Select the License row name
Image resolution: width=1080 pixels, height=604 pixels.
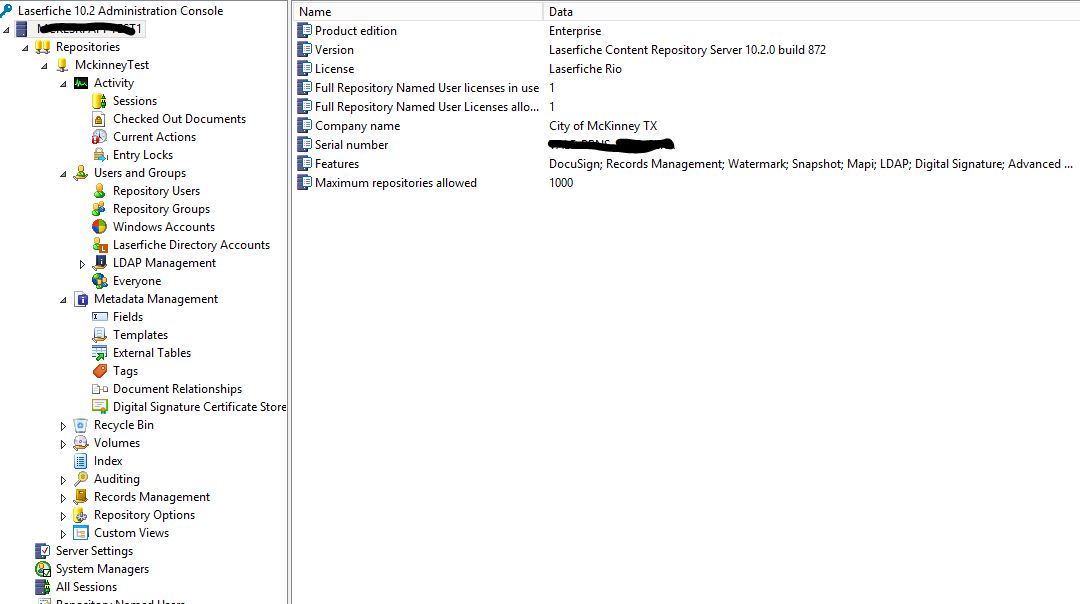point(334,69)
